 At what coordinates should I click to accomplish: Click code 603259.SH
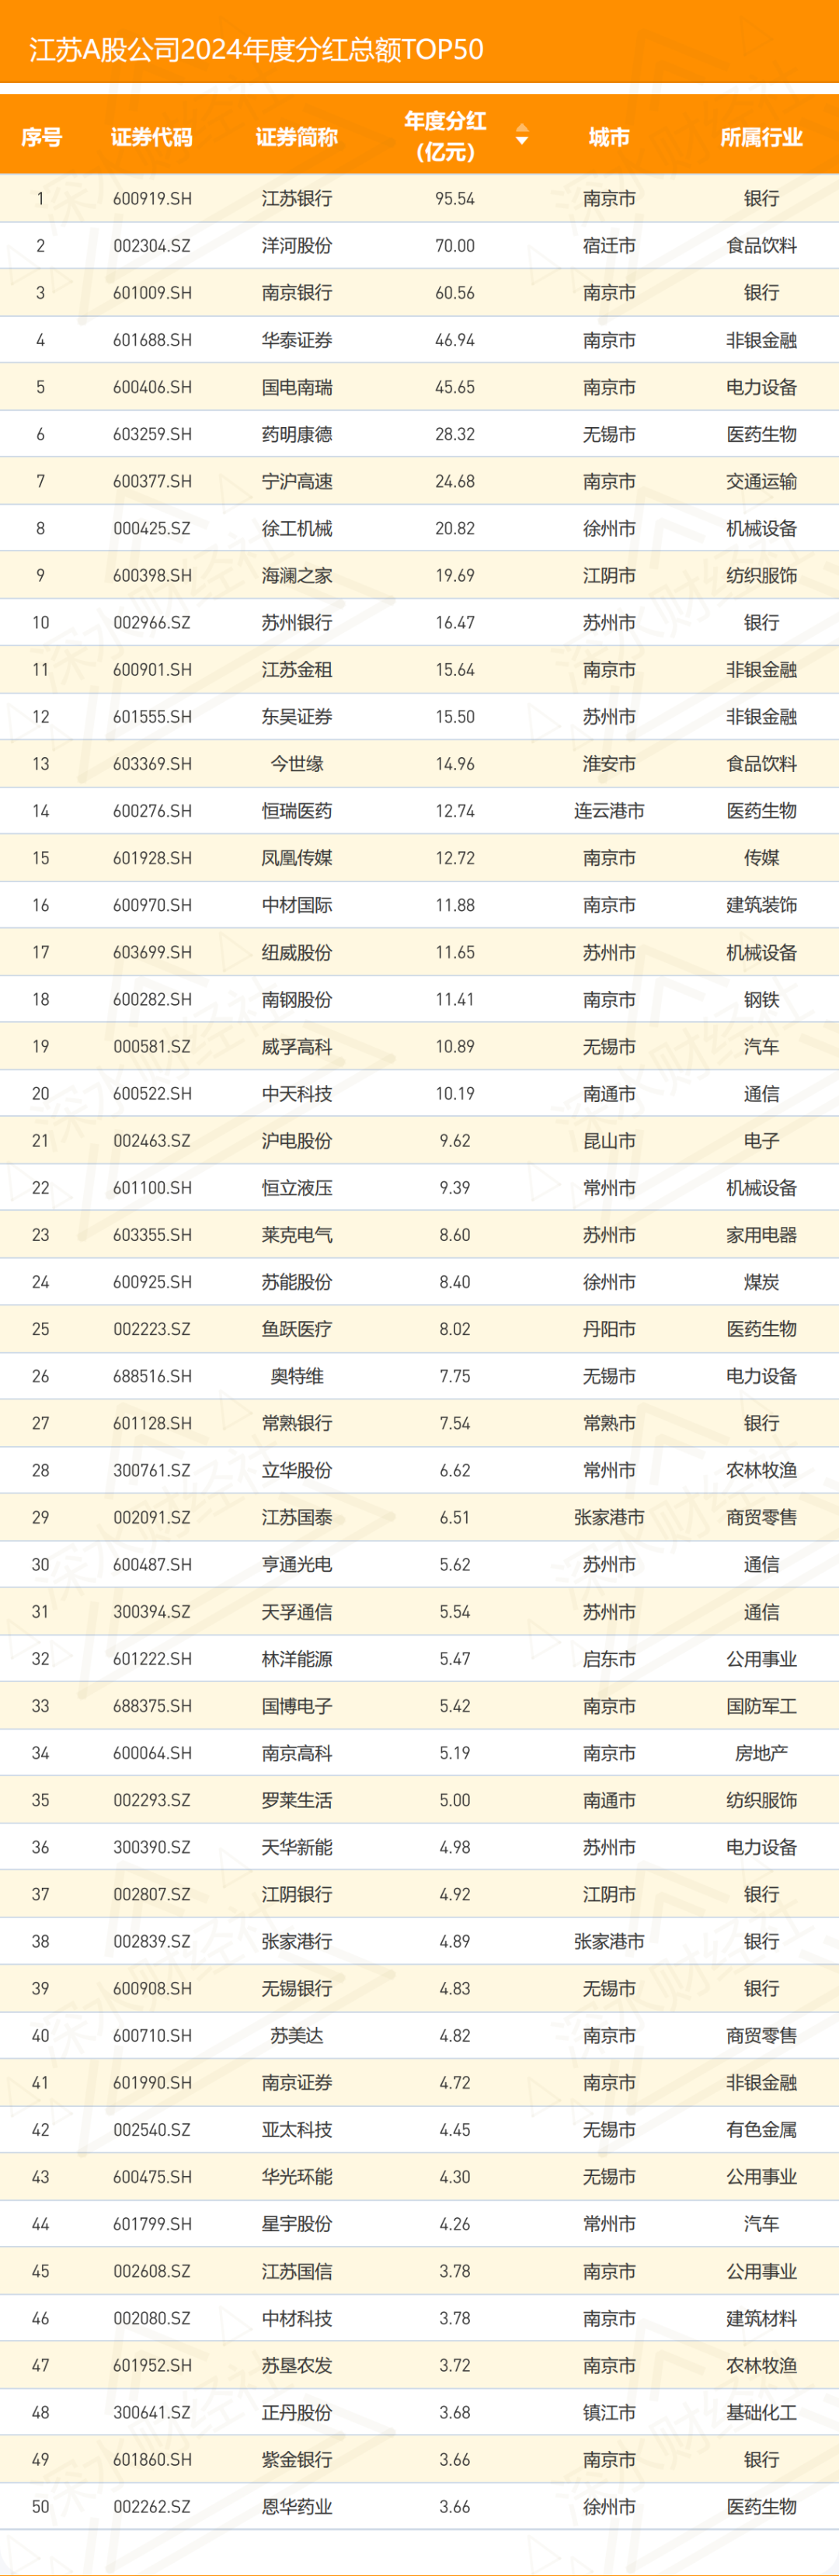[x=152, y=434]
